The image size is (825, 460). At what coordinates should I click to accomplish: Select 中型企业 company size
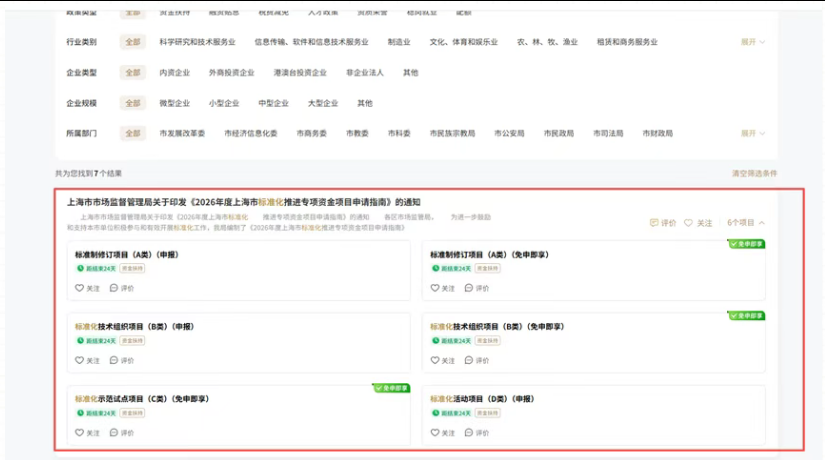coord(273,103)
